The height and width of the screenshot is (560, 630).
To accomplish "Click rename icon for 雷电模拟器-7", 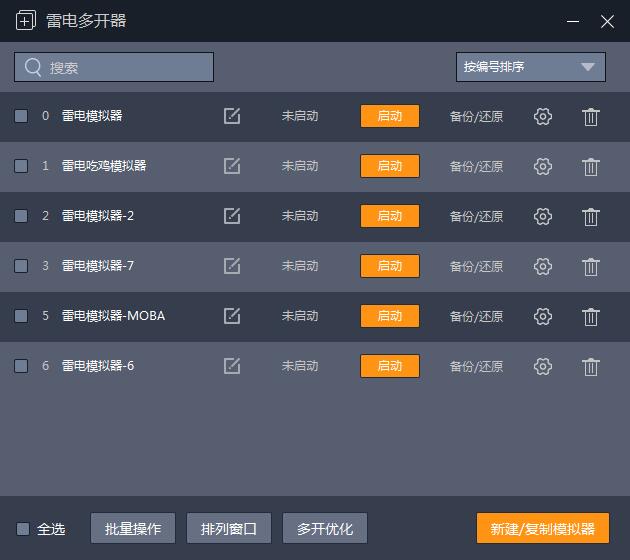I will coord(232,266).
